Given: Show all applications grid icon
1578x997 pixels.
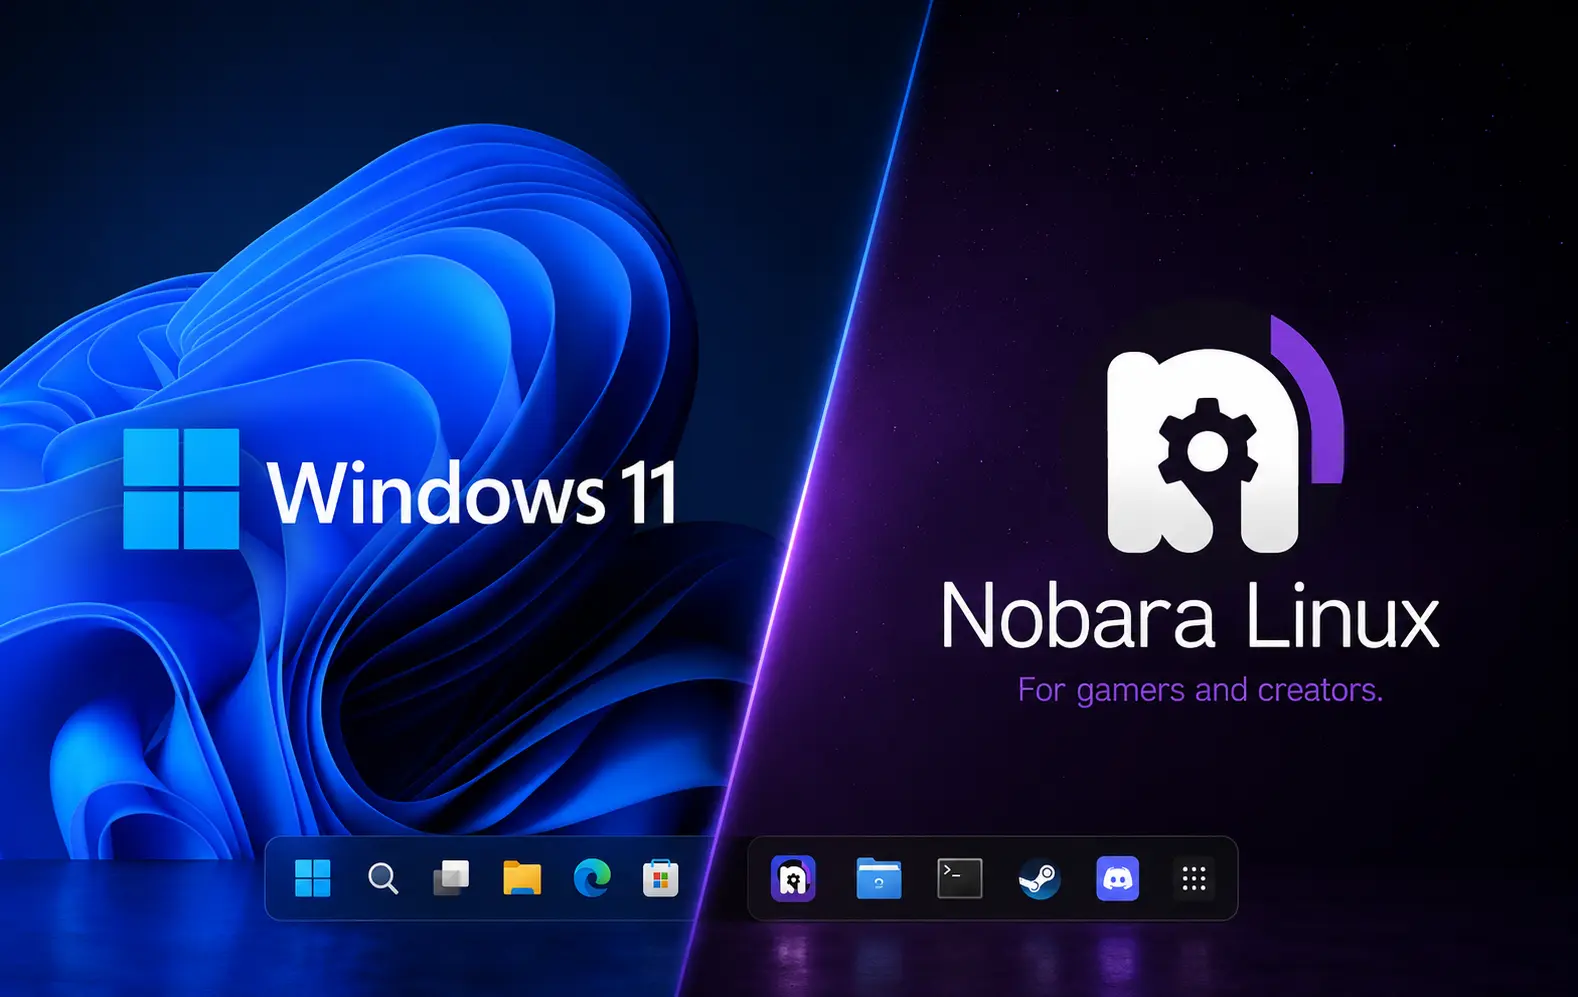Looking at the screenshot, I should 1194,879.
